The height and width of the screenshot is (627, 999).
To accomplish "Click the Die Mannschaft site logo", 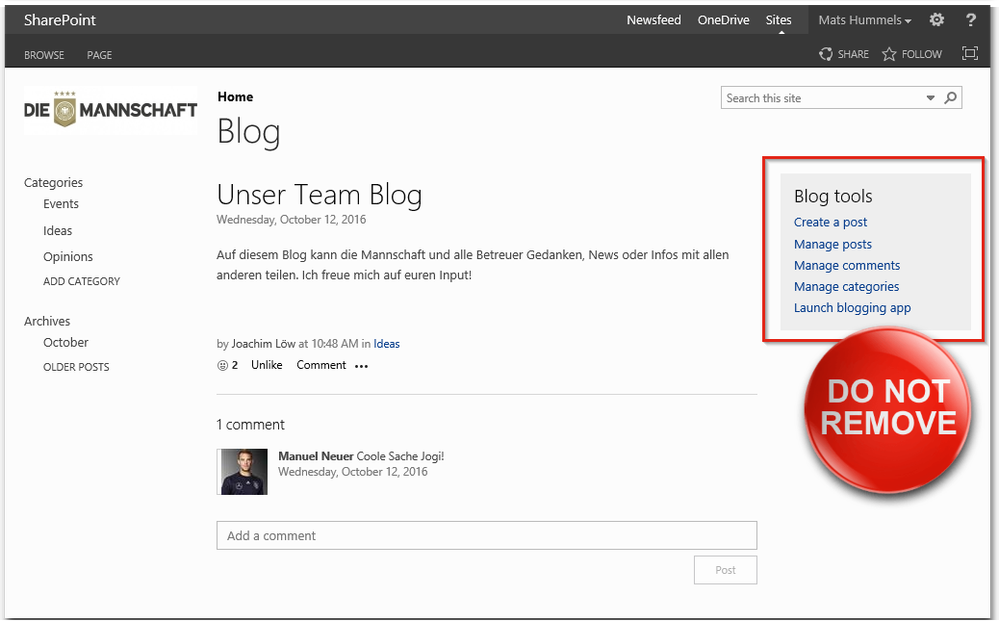I will (110, 110).
